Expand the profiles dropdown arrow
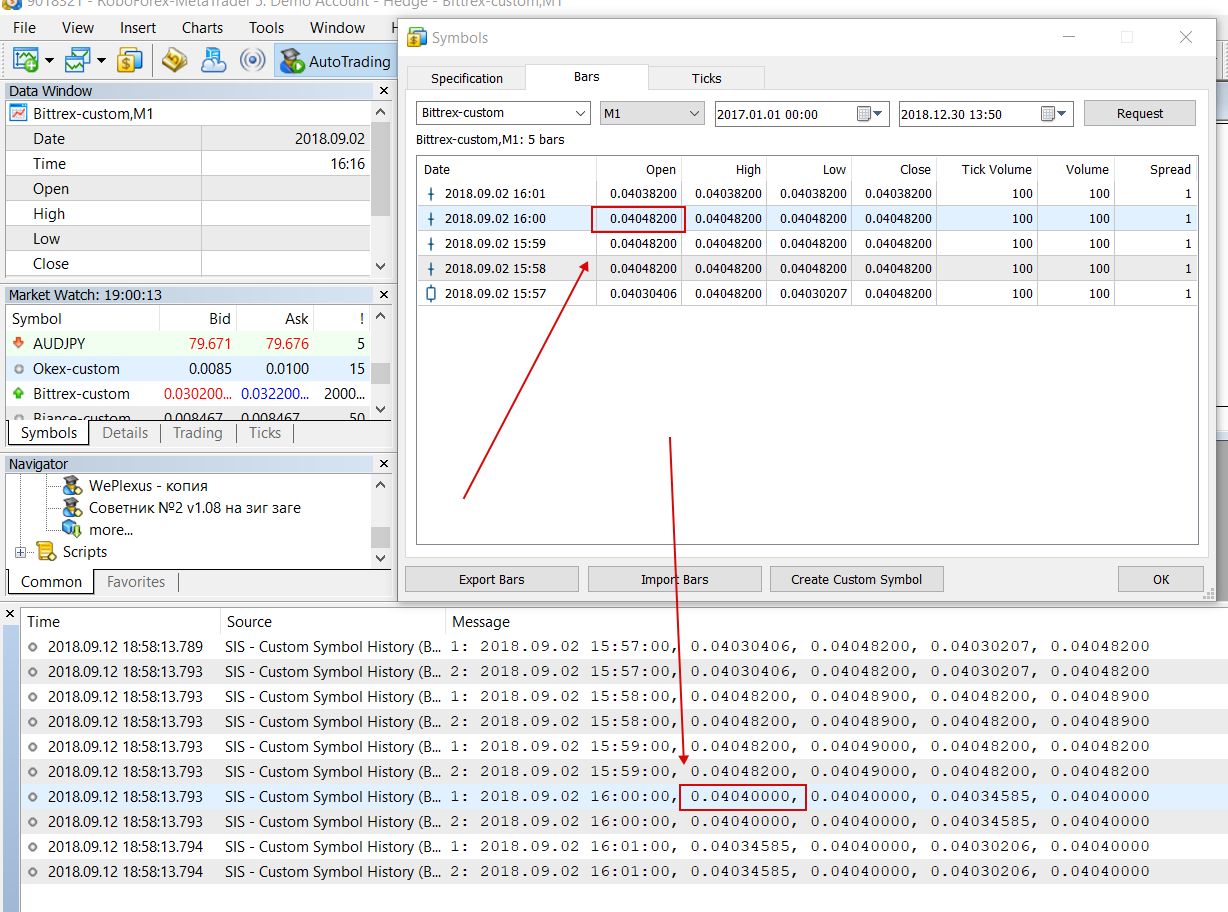The width and height of the screenshot is (1228, 912). 102,61
